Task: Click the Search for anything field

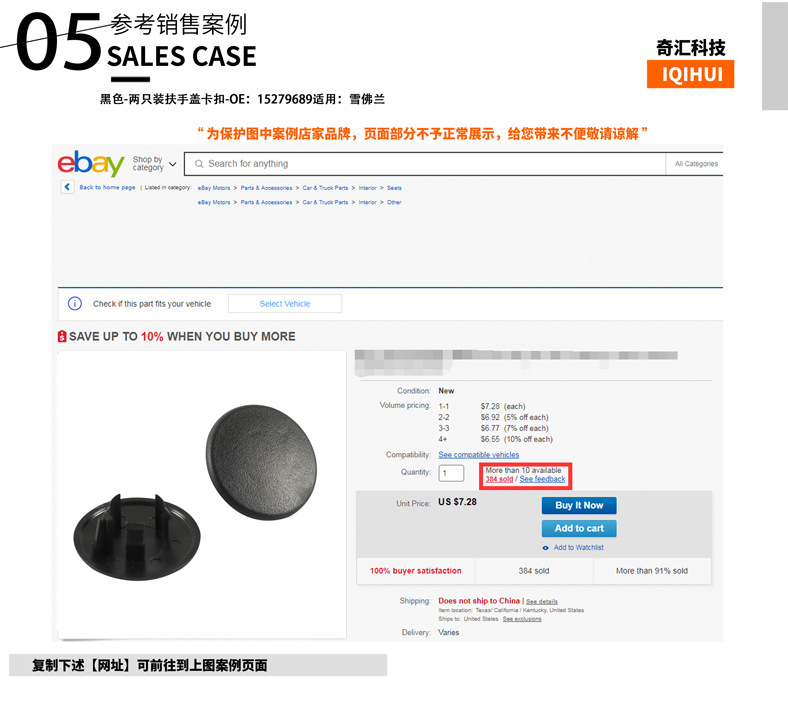Action: tap(425, 164)
